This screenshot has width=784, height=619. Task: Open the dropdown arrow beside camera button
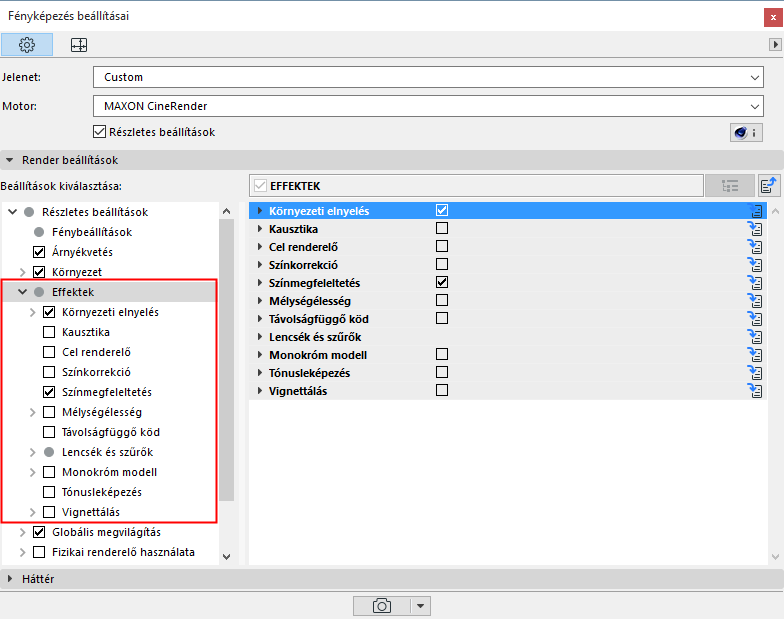point(420,606)
